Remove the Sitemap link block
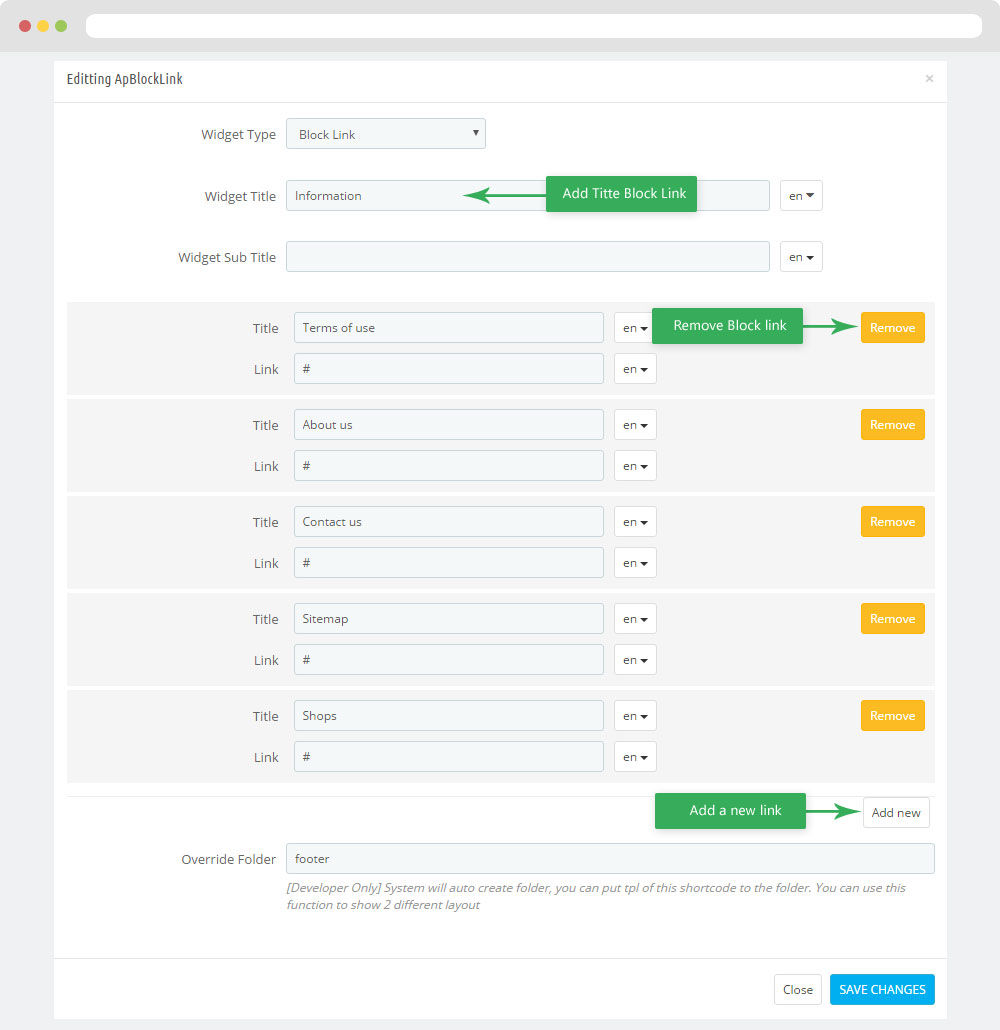Screen dimensions: 1000x1030 pyautogui.click(x=892, y=619)
